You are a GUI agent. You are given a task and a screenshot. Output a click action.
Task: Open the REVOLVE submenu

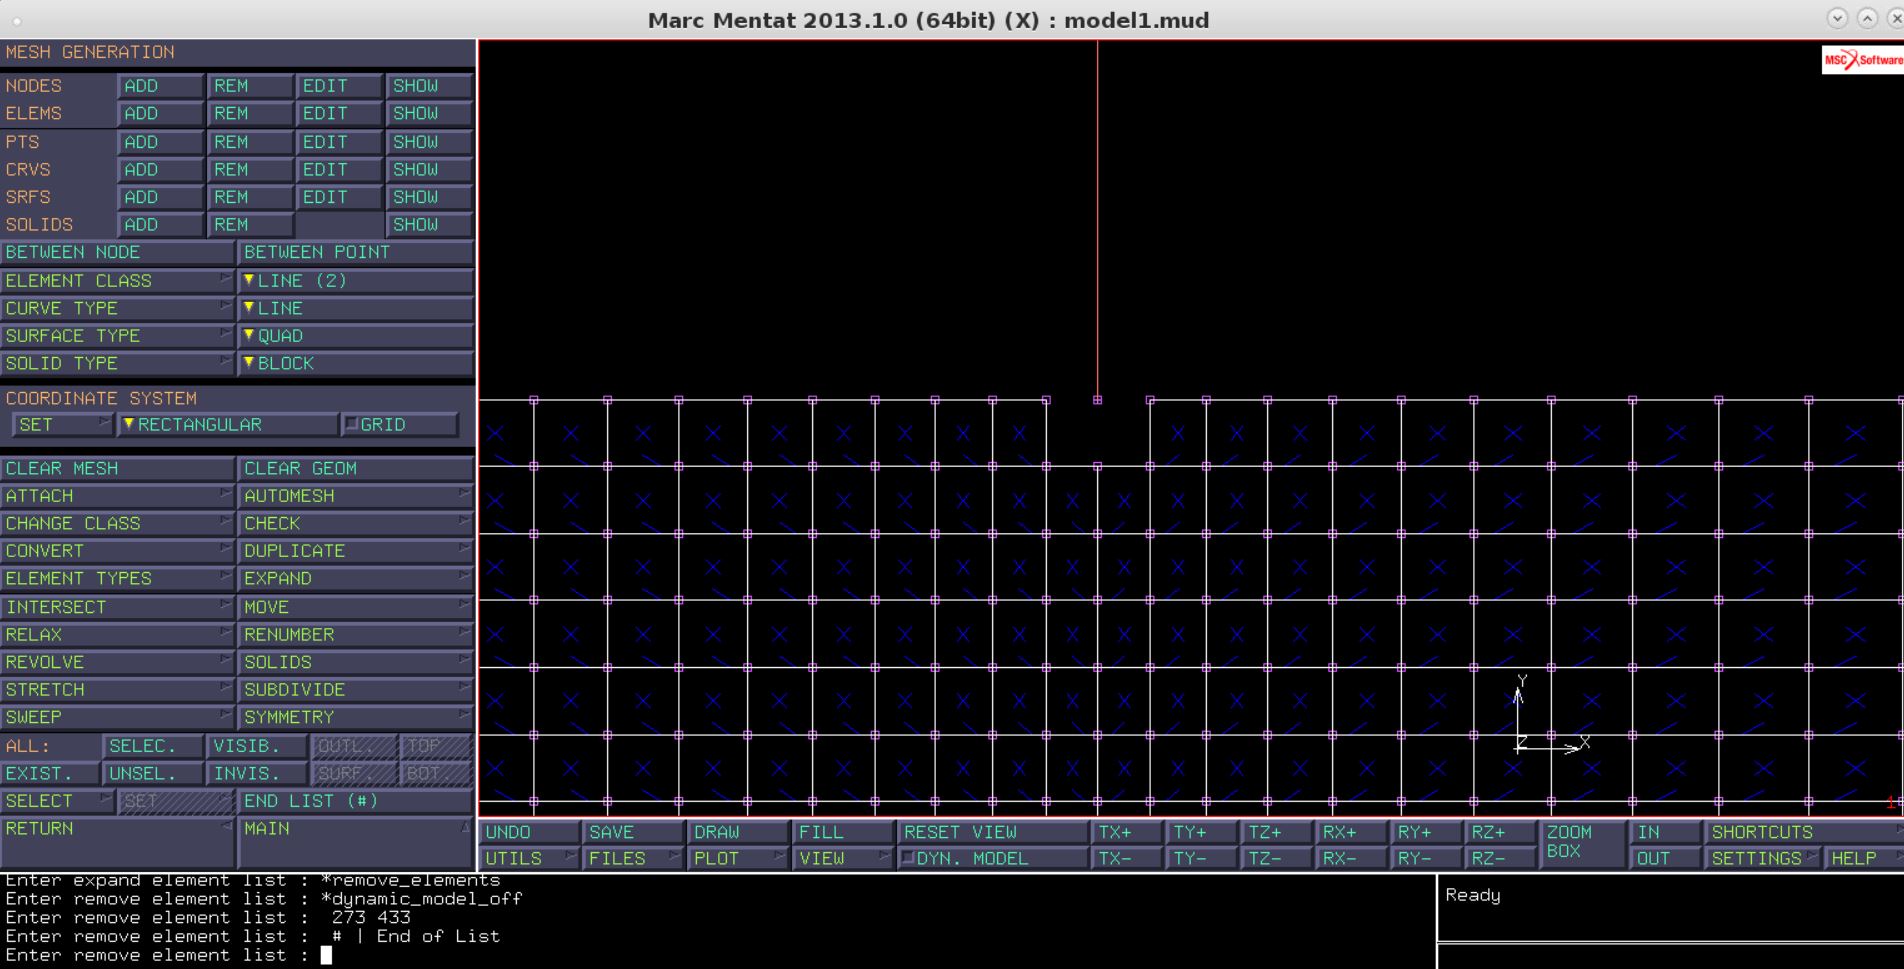[x=117, y=662]
